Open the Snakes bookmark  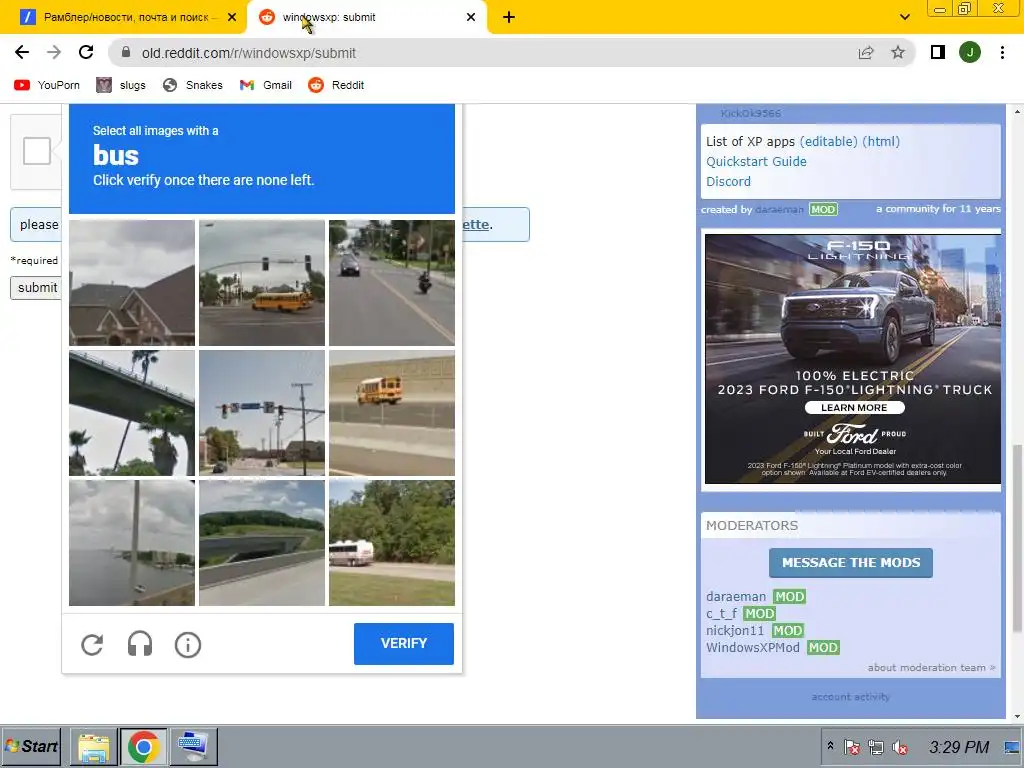[193, 85]
